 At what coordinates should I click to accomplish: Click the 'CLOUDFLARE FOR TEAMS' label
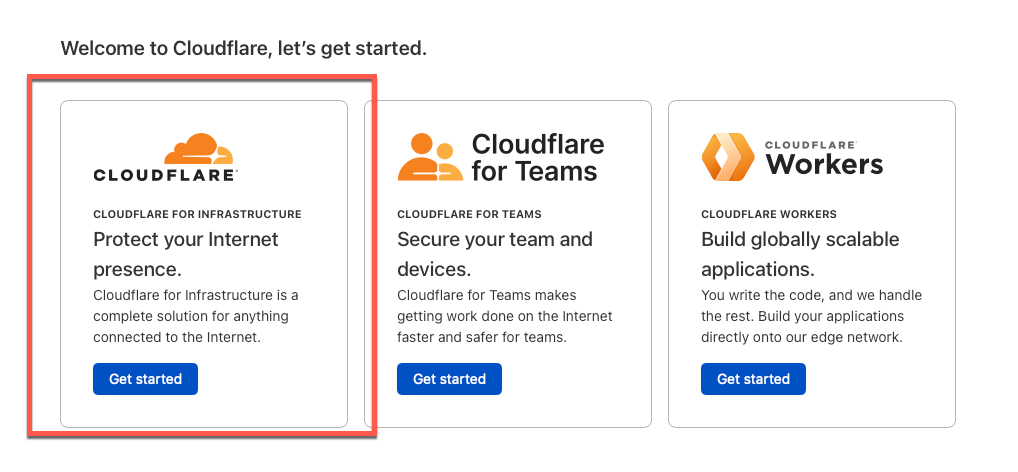tap(469, 214)
